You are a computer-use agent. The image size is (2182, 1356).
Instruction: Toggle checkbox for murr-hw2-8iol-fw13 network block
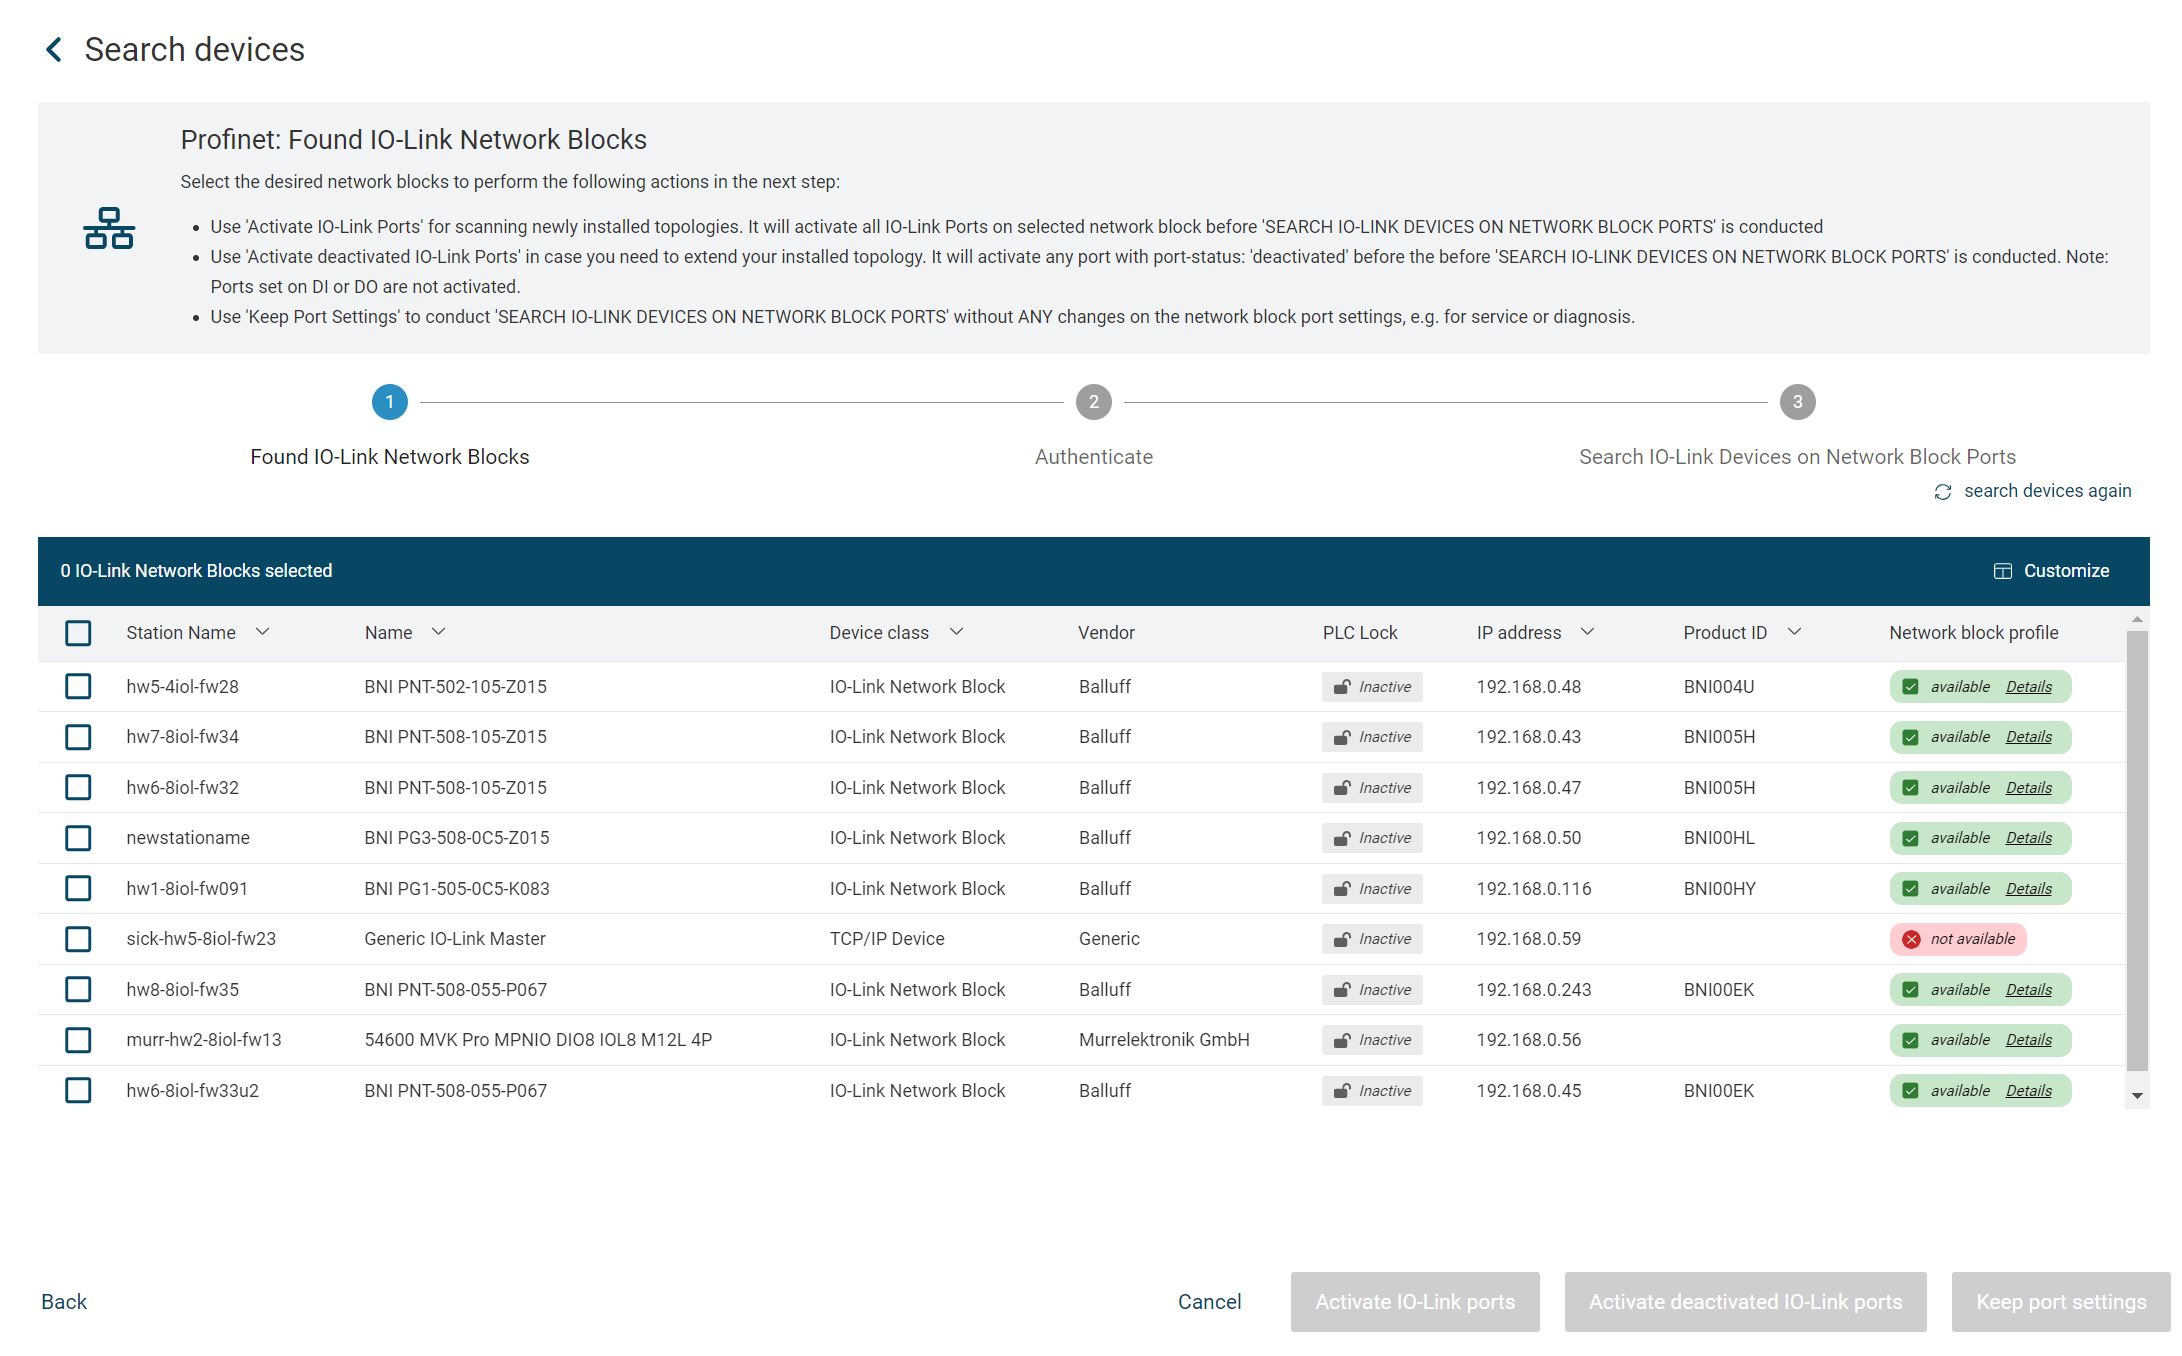(78, 1040)
